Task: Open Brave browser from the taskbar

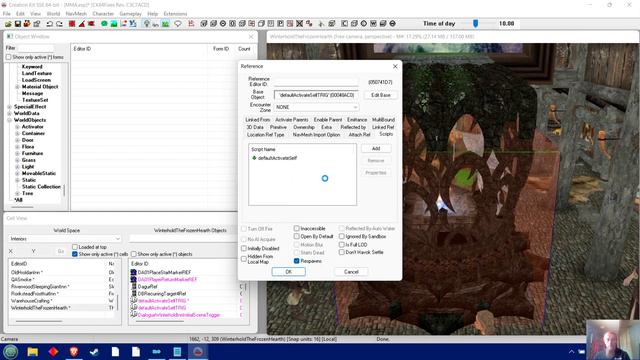Action: point(74,352)
